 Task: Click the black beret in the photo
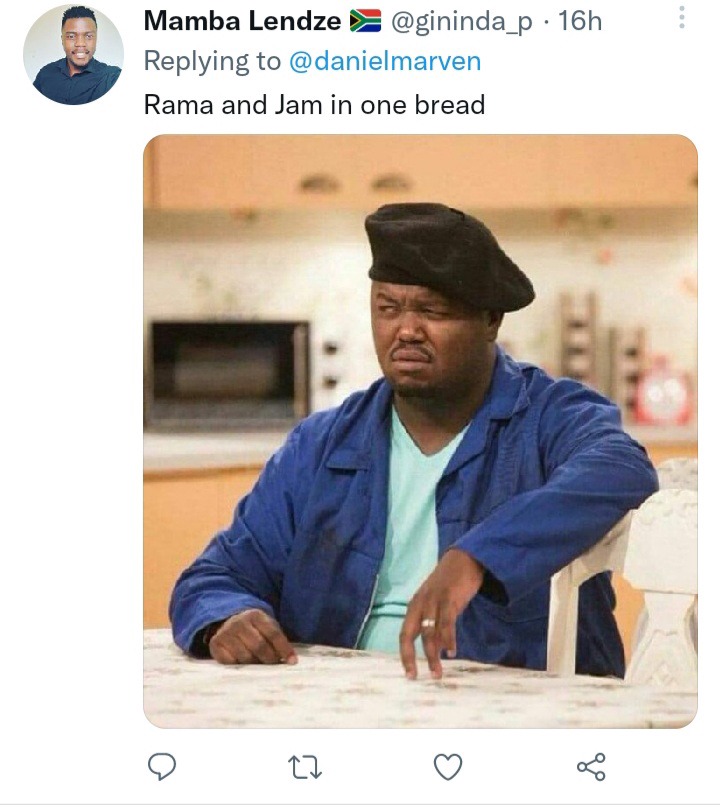(x=448, y=257)
